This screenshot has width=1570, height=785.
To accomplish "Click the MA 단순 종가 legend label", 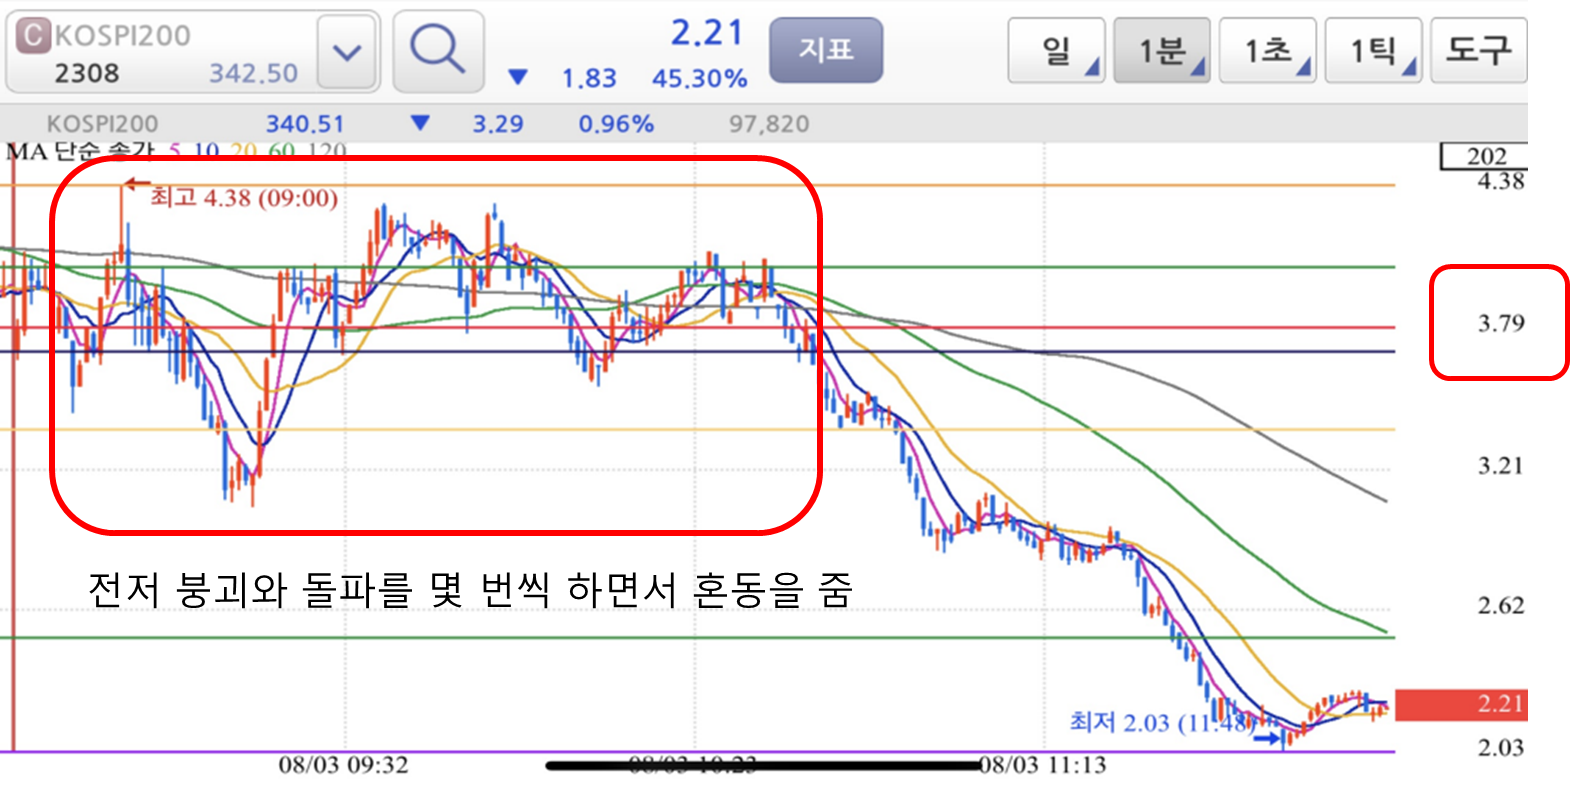I will [x=80, y=152].
